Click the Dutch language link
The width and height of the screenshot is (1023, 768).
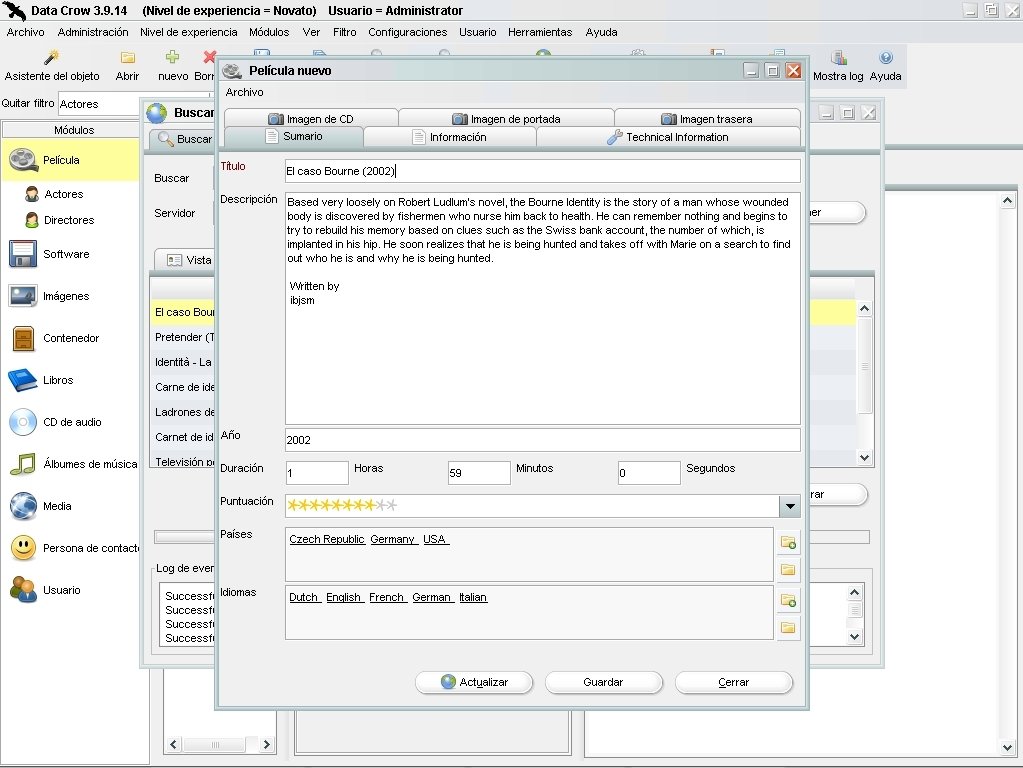coord(305,597)
